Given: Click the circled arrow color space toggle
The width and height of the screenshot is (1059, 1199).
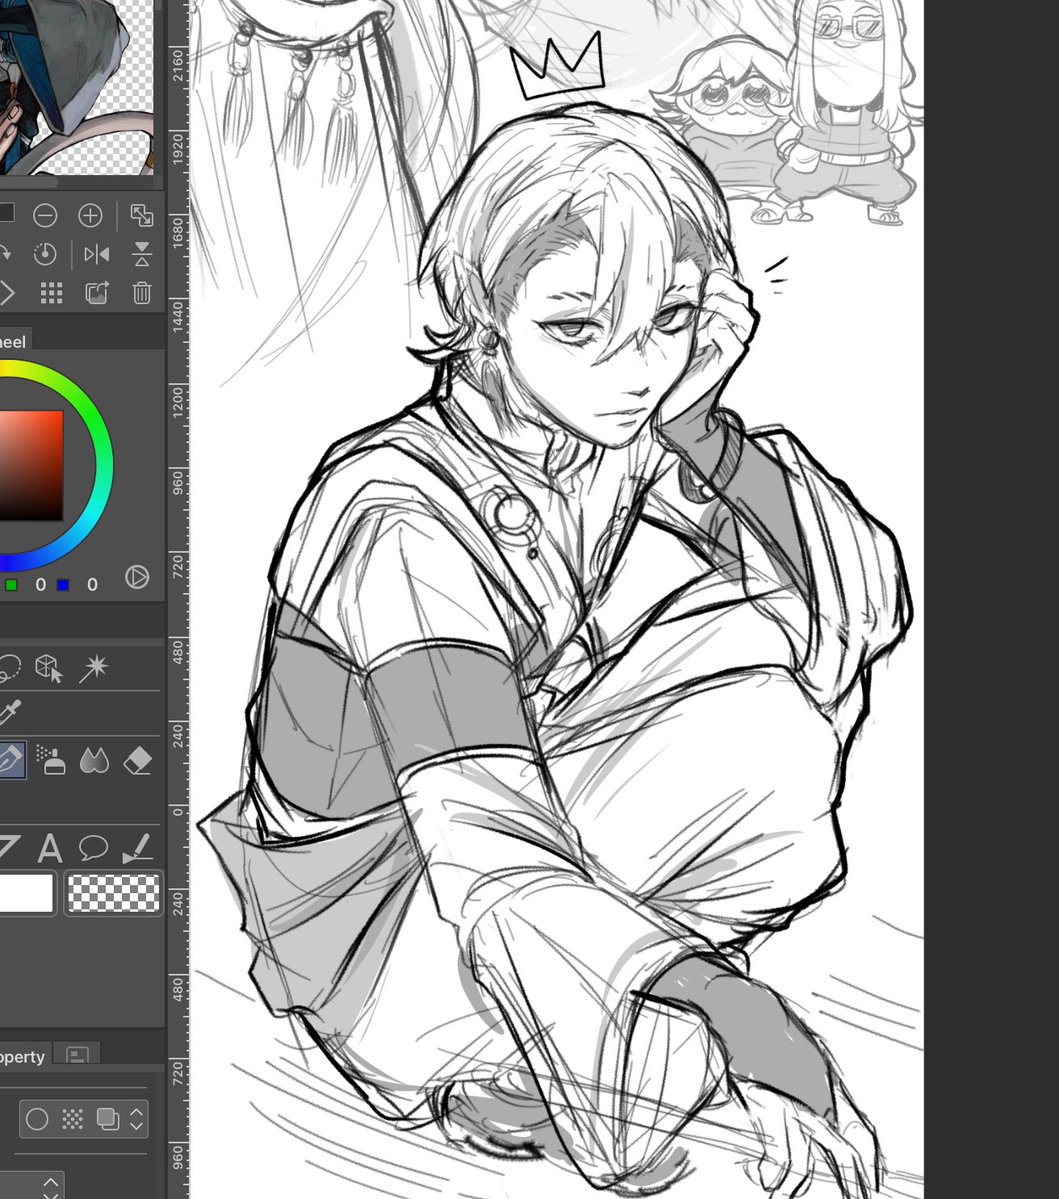Looking at the screenshot, I should click(137, 577).
